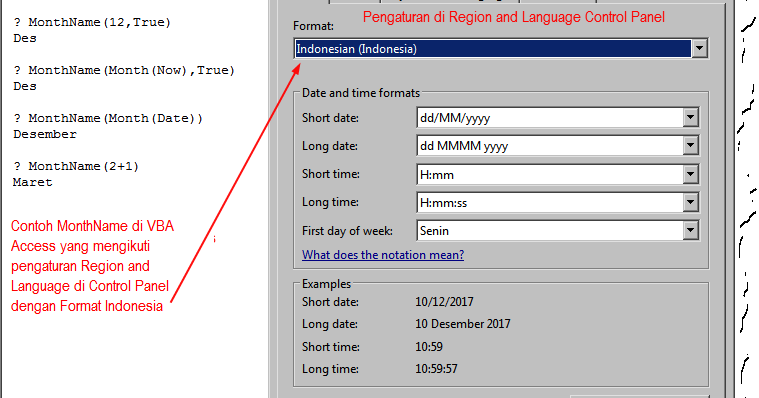Open the Format dropdown arrow
The width and height of the screenshot is (759, 398).
pyautogui.click(x=699, y=48)
